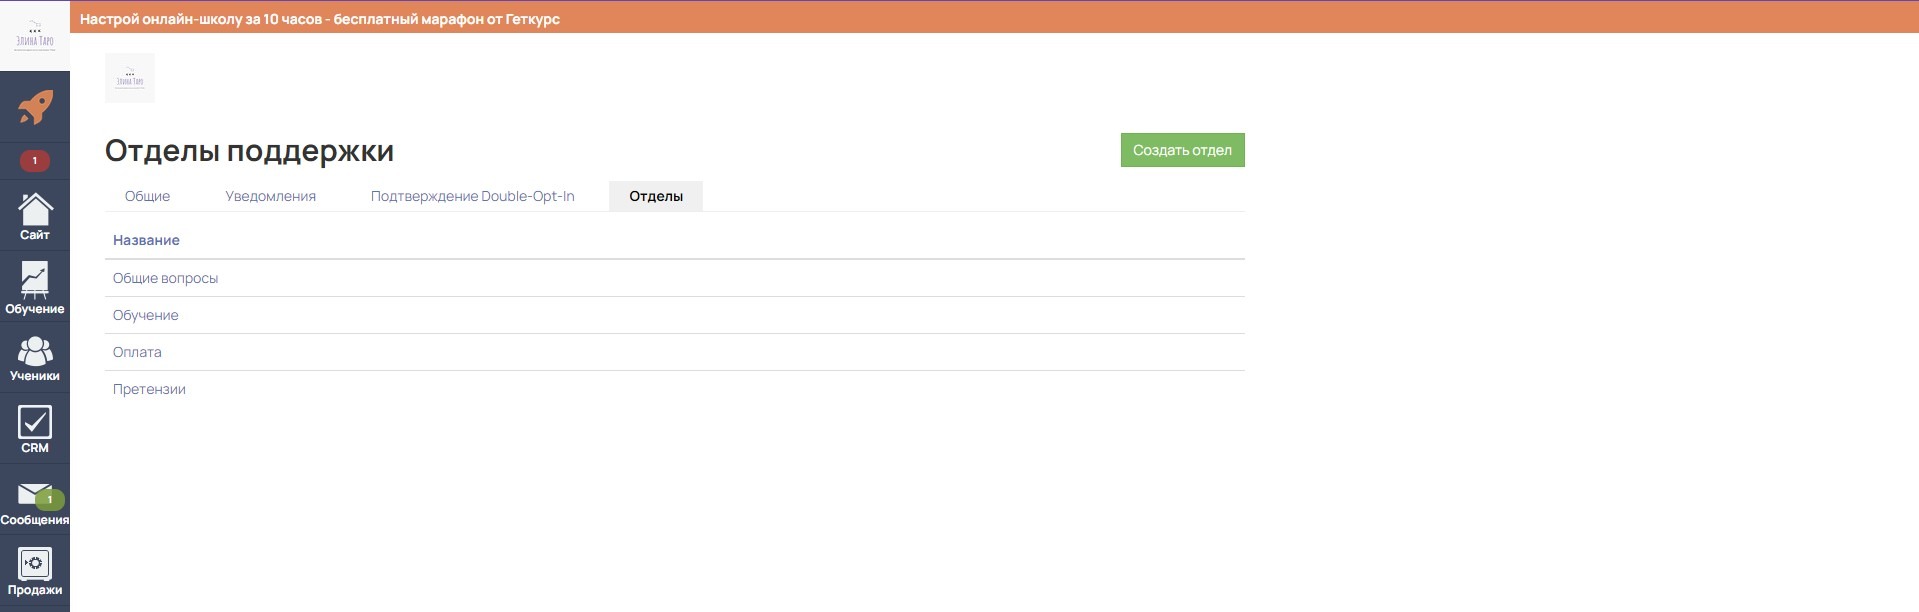Open the Продажи section in sidebar

pyautogui.click(x=35, y=572)
